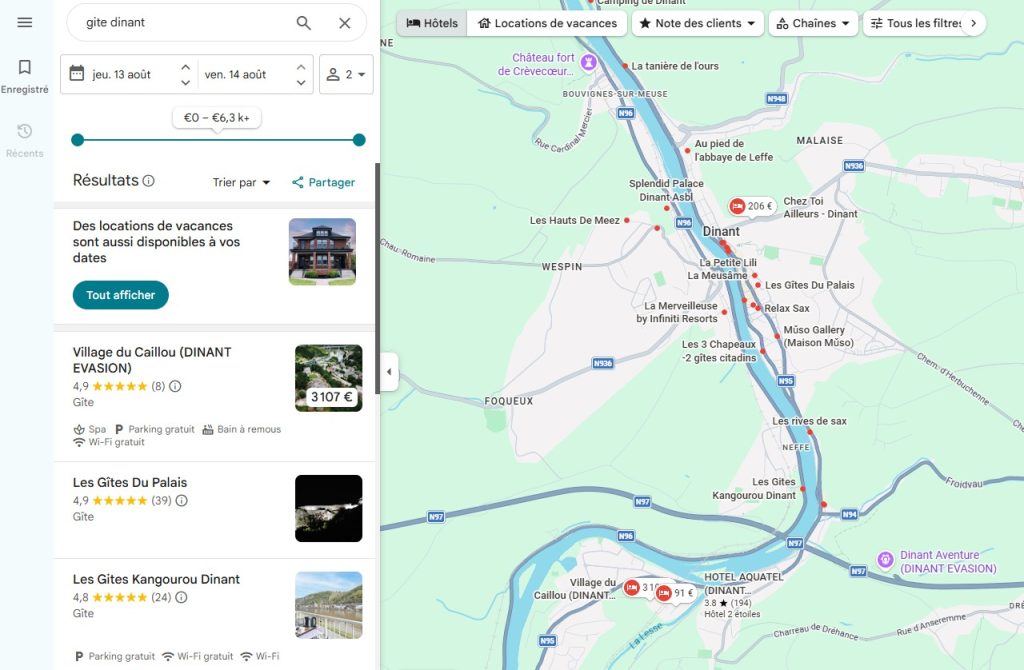1024x670 pixels.
Task: Open Village du Caillou photo thumbnail
Action: [328, 378]
